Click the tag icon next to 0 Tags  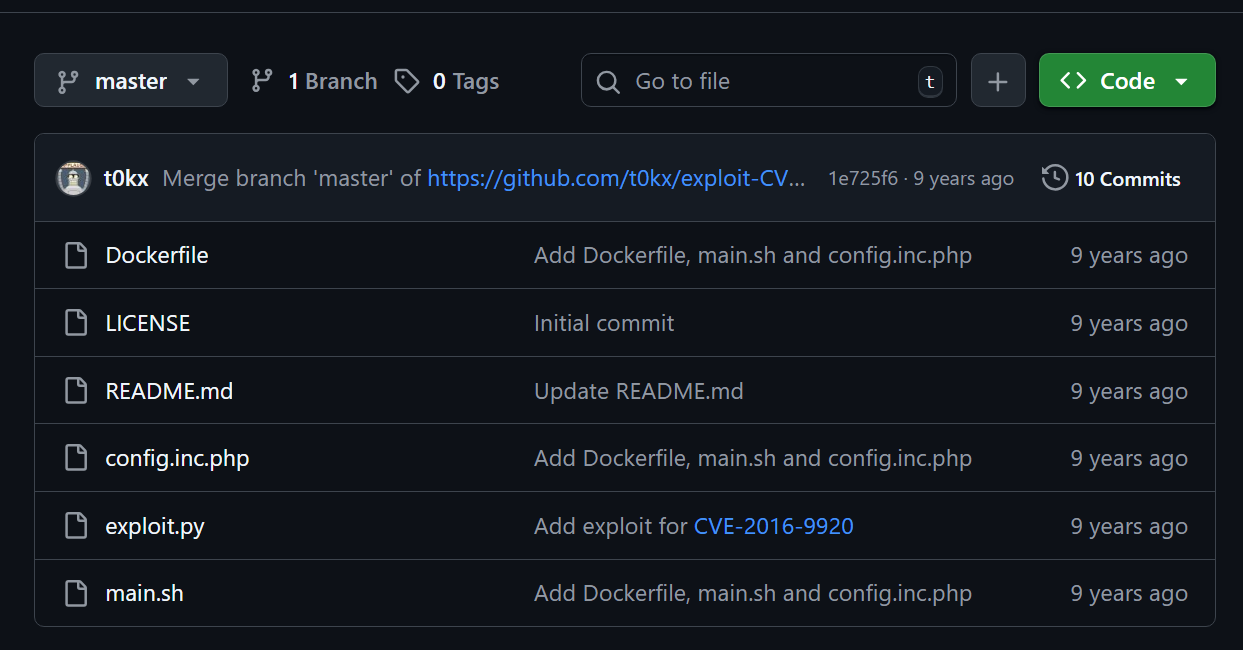[406, 81]
